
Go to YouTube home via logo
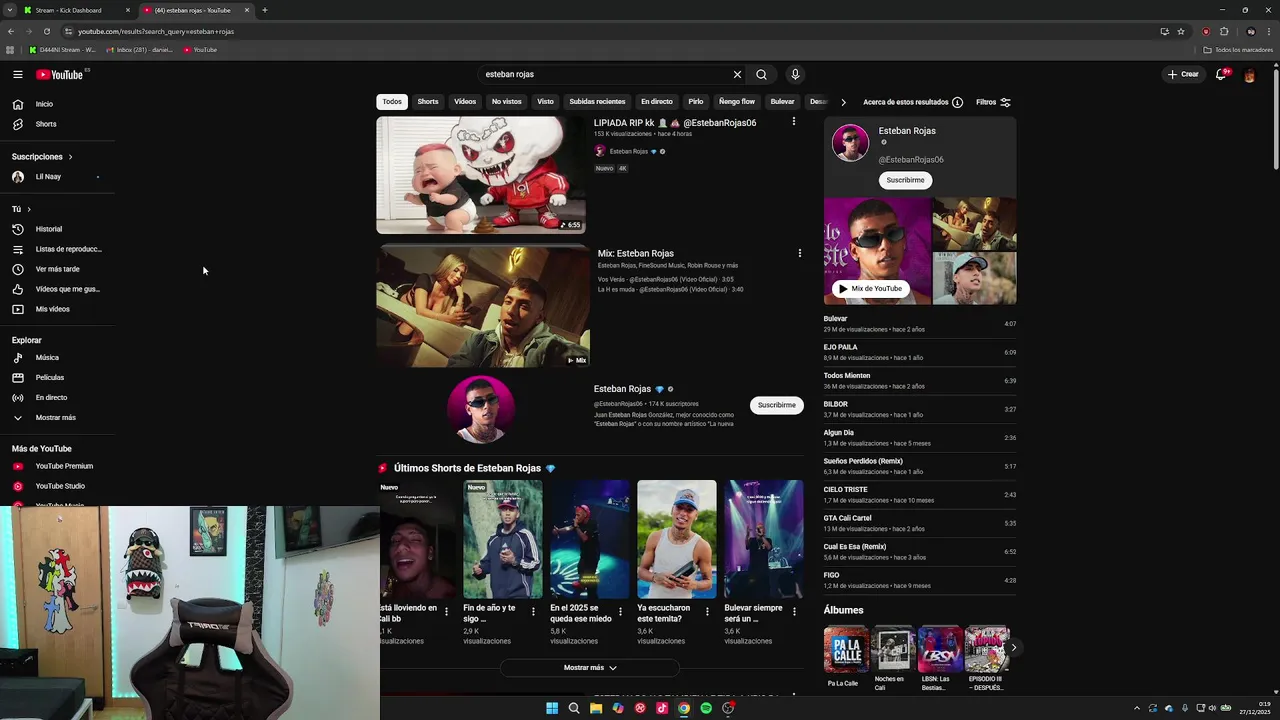tap(60, 74)
